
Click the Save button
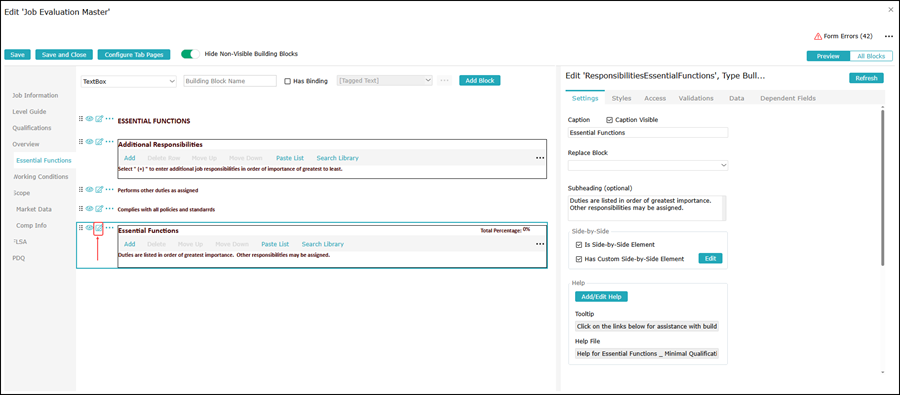point(17,55)
